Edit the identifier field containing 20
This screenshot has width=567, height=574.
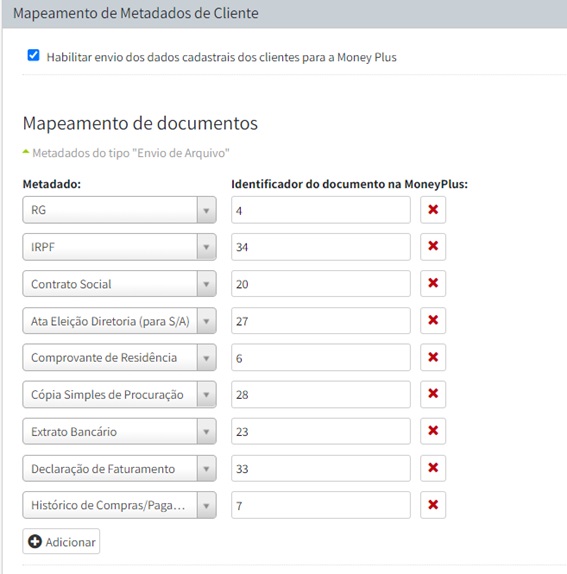(x=321, y=284)
